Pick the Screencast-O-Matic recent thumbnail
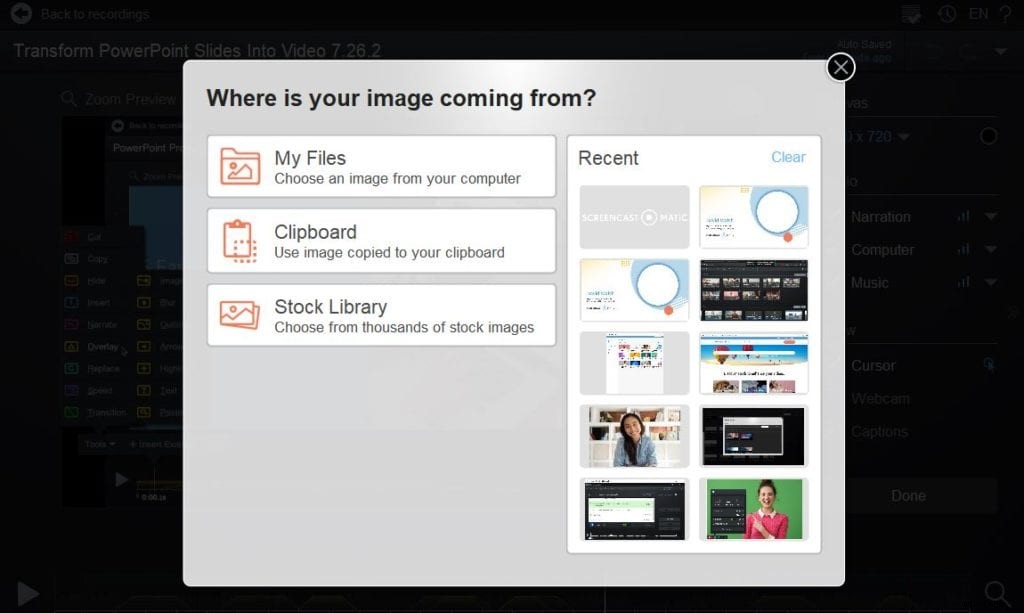The image size is (1024, 613). tap(634, 216)
